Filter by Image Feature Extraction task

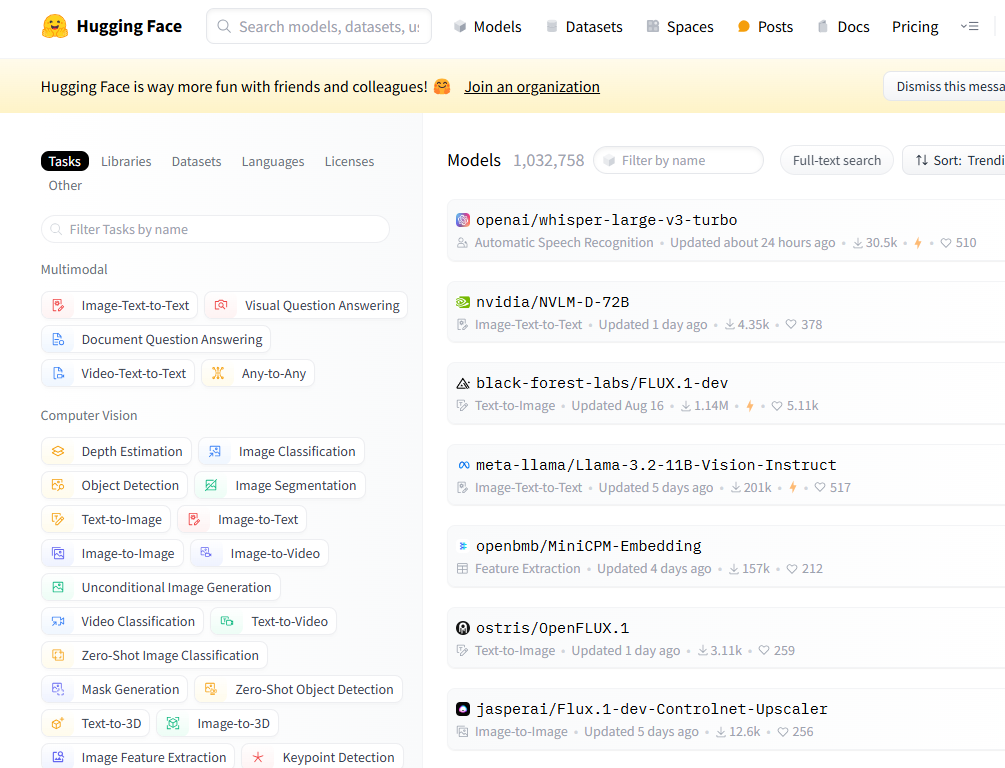coord(138,756)
